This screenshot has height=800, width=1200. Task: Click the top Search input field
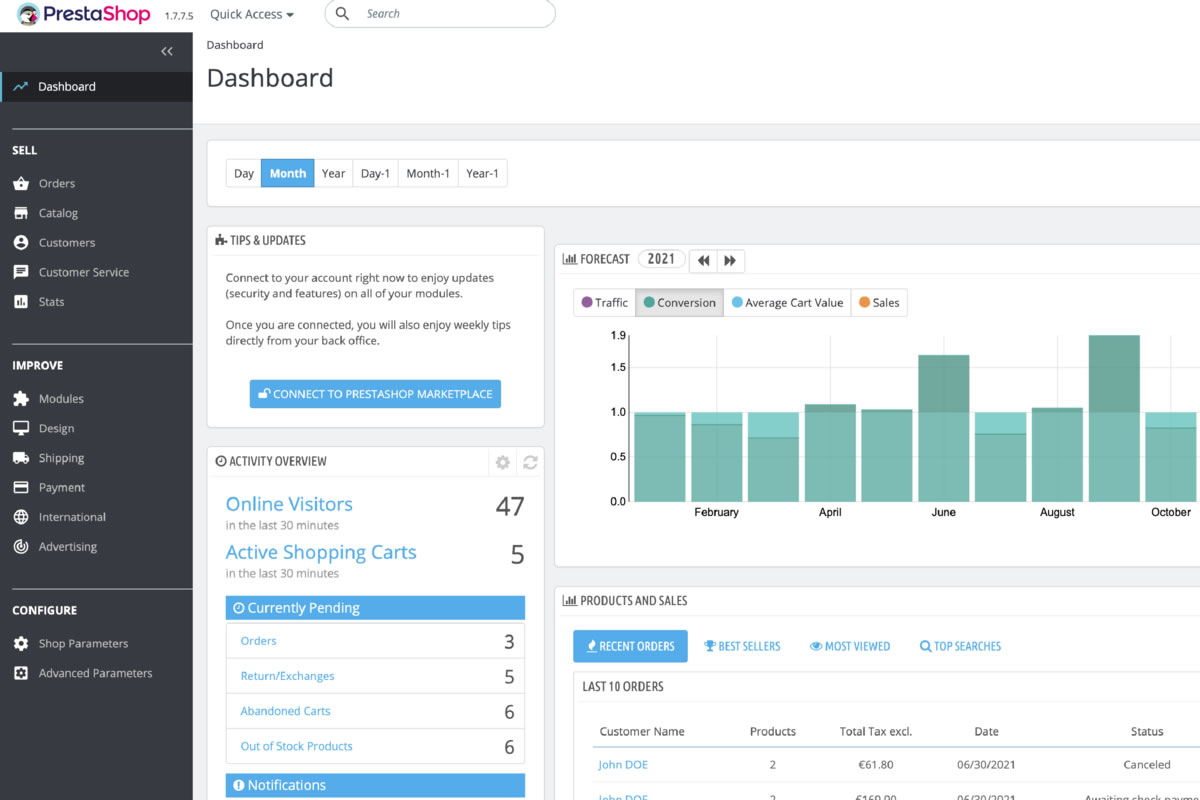[450, 14]
